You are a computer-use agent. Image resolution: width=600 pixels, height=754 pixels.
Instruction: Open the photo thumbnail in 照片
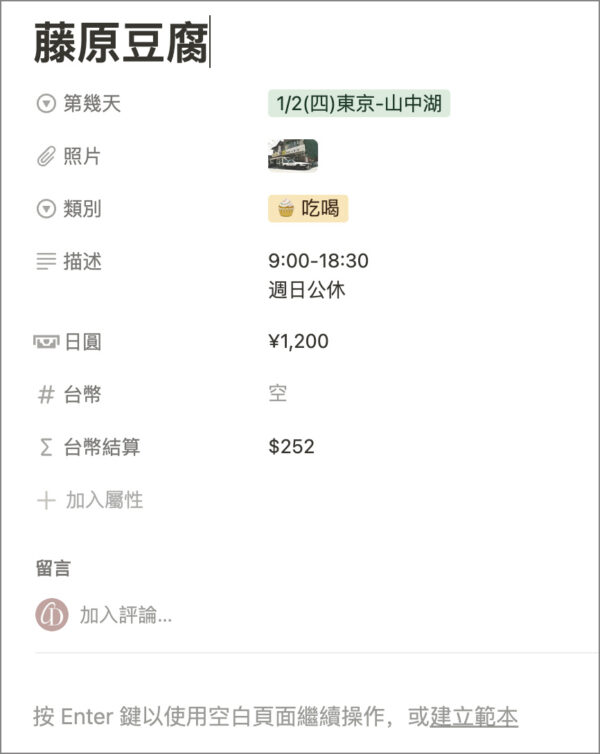pyautogui.click(x=293, y=156)
